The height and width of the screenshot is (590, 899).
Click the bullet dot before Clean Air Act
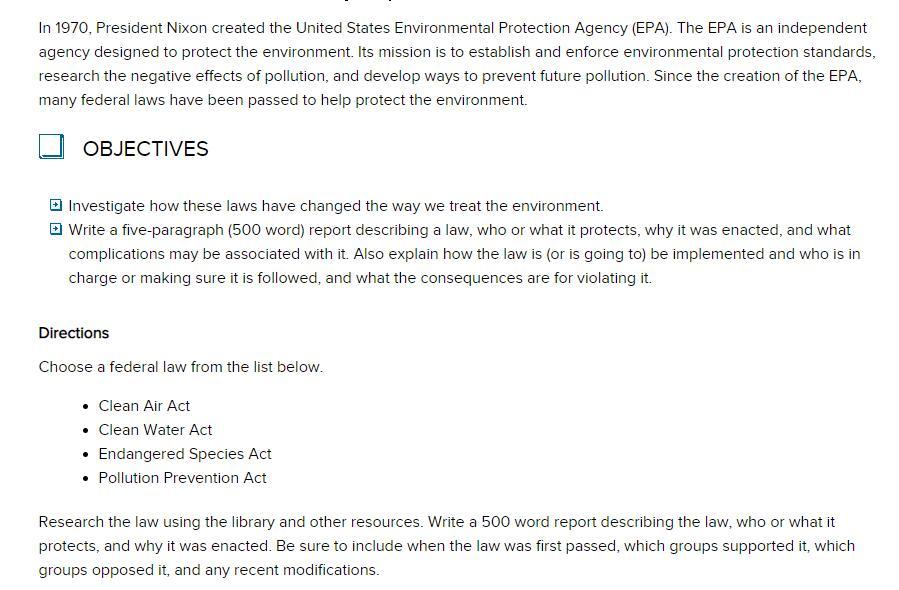tap(86, 406)
